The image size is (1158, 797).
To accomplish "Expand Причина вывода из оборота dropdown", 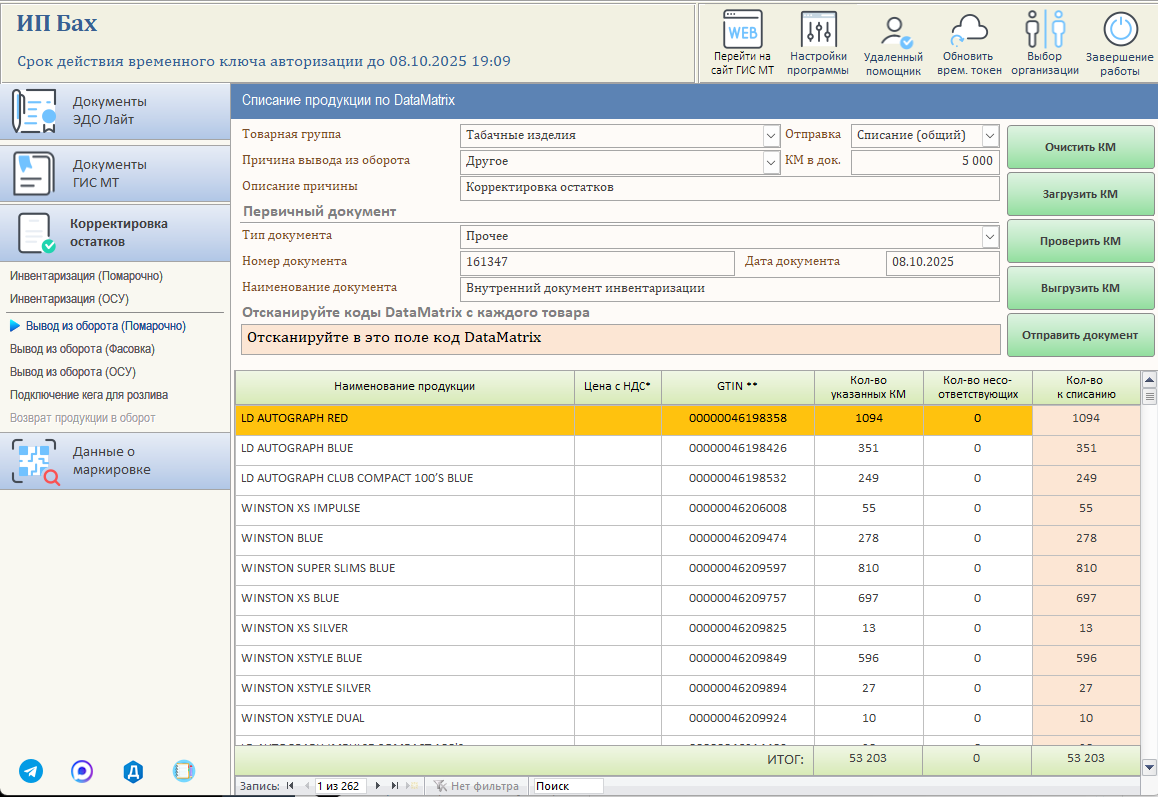I will point(770,162).
